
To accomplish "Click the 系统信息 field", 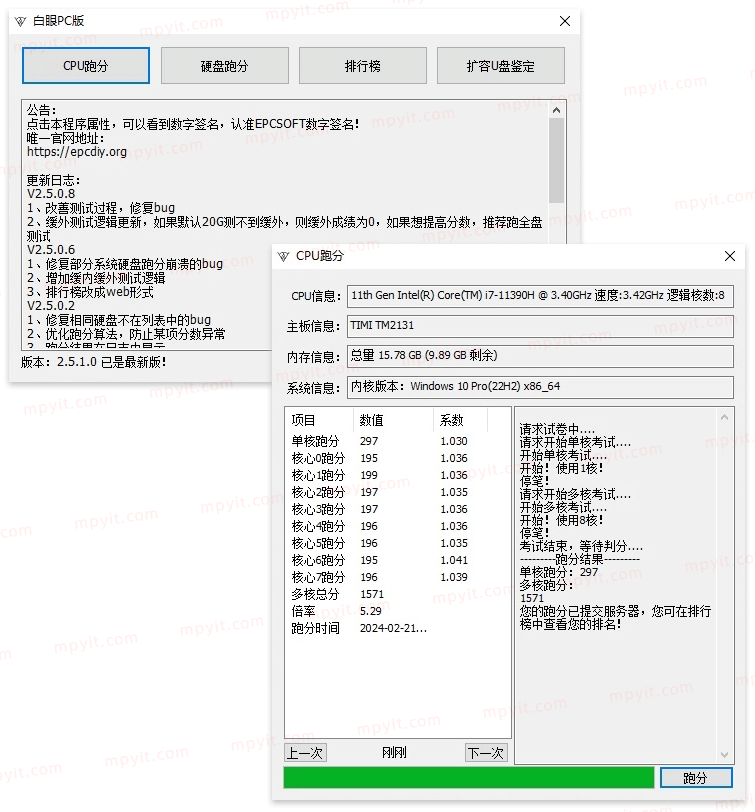I will 540,387.
